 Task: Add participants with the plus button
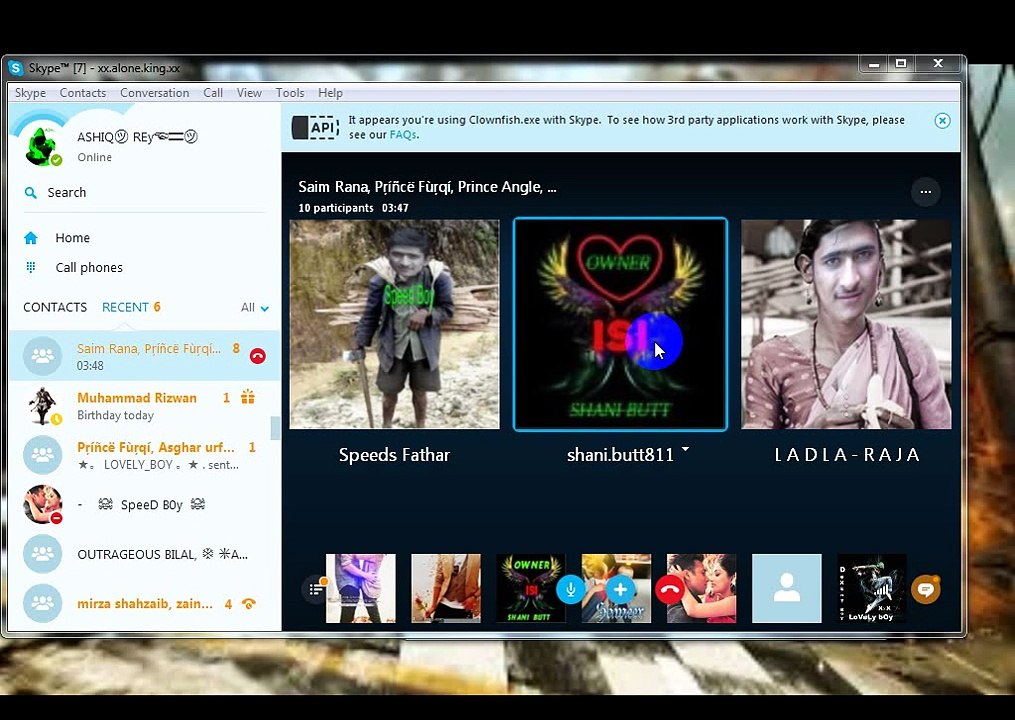[x=620, y=589]
